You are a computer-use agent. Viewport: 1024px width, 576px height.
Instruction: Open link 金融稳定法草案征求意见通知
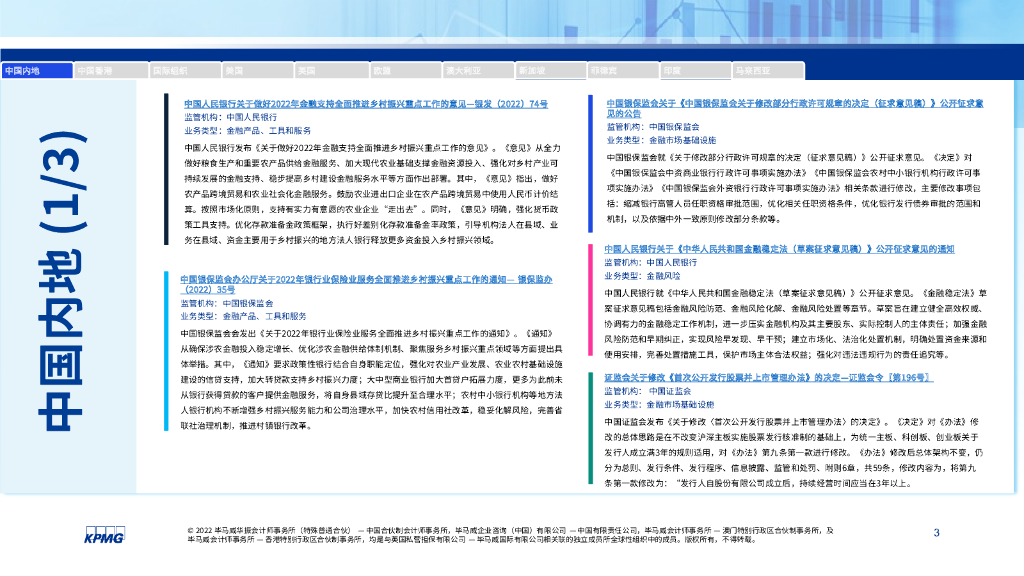point(779,249)
